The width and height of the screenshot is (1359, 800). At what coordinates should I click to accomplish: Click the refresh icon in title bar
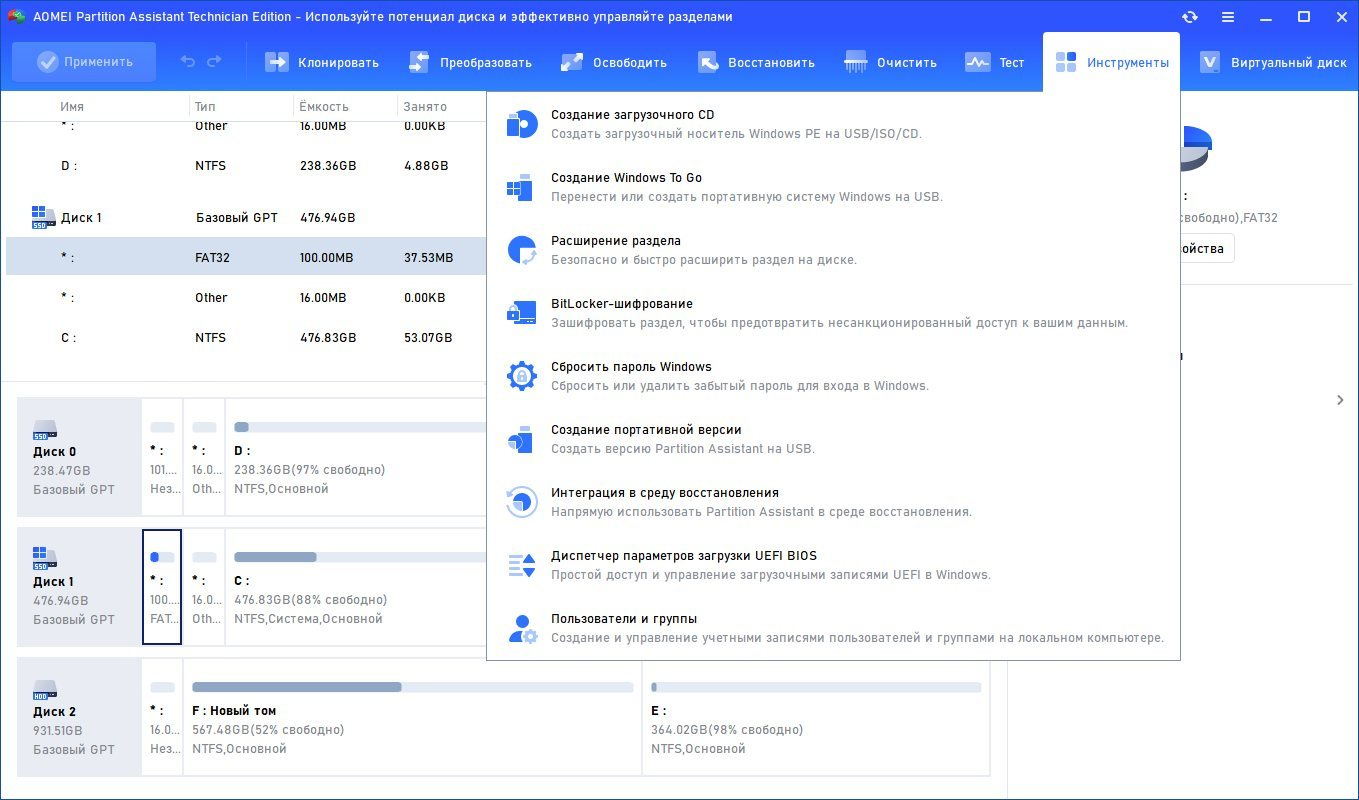click(x=1190, y=17)
